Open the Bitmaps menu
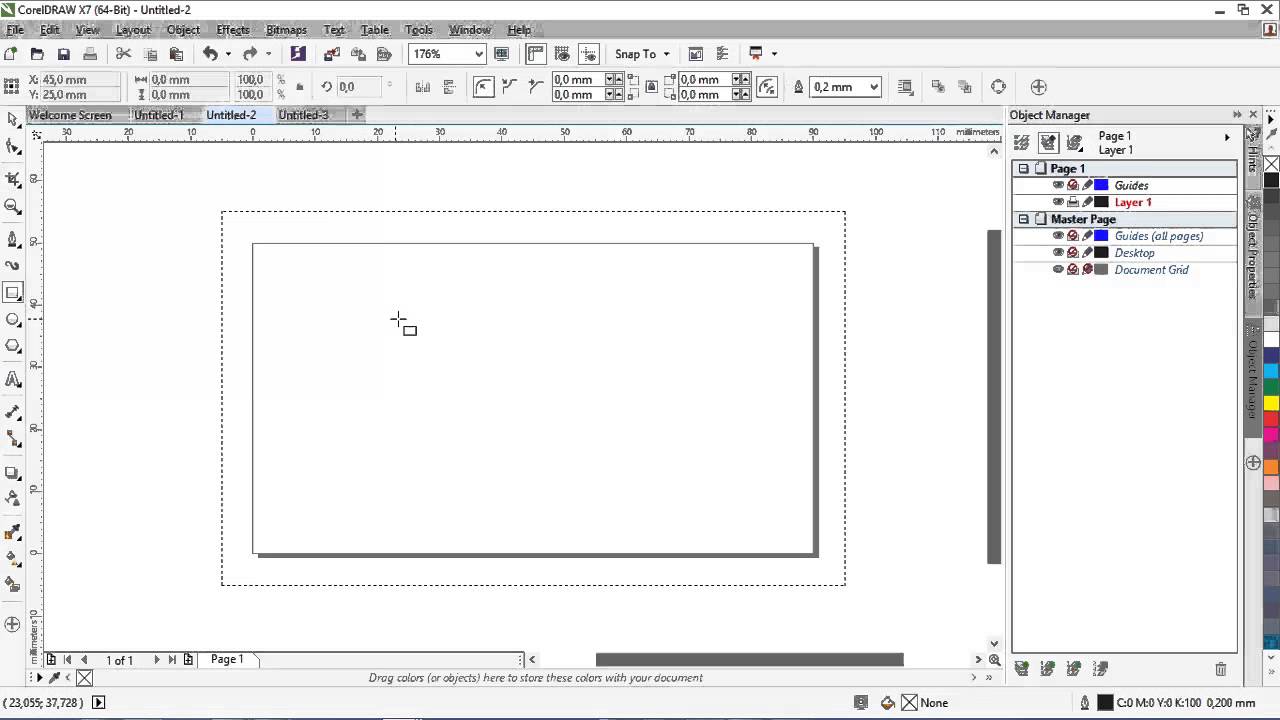Screen dimensions: 1280x720 (x=286, y=30)
